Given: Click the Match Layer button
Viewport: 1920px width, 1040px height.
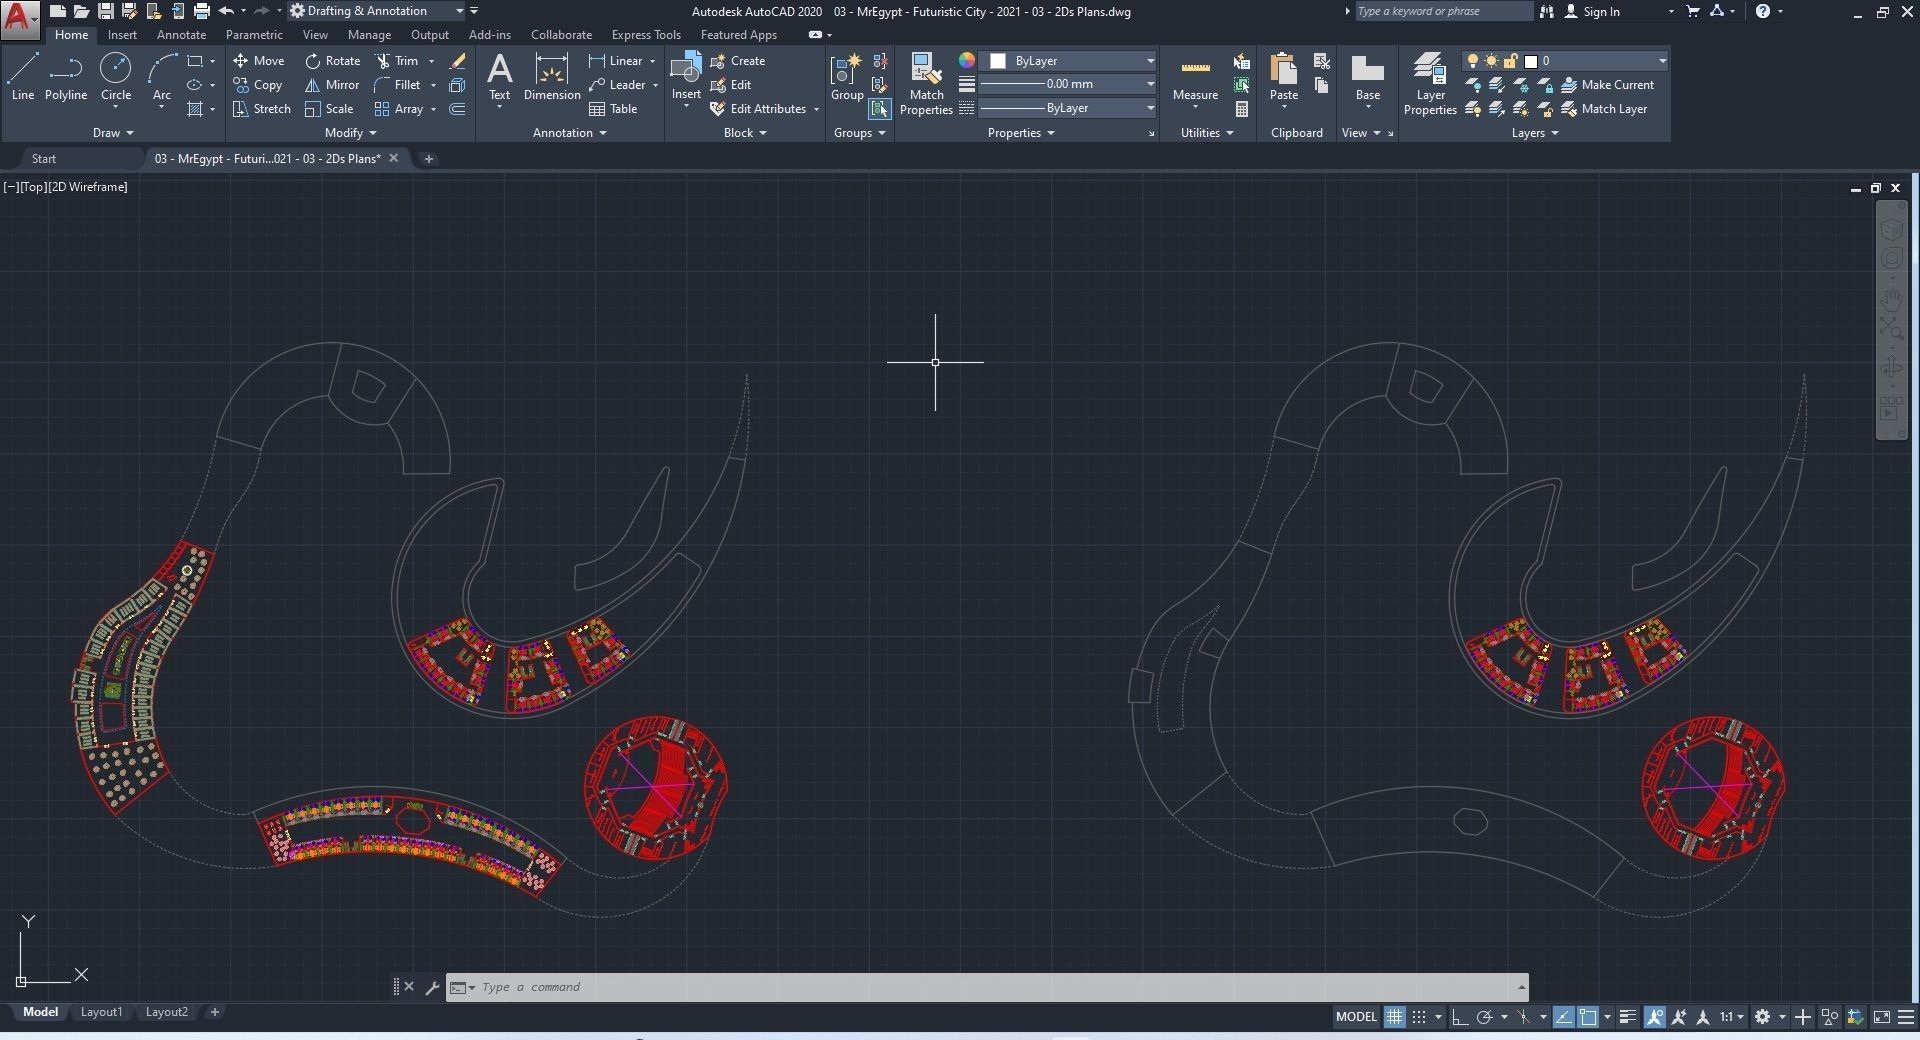Looking at the screenshot, I should click(x=1604, y=109).
